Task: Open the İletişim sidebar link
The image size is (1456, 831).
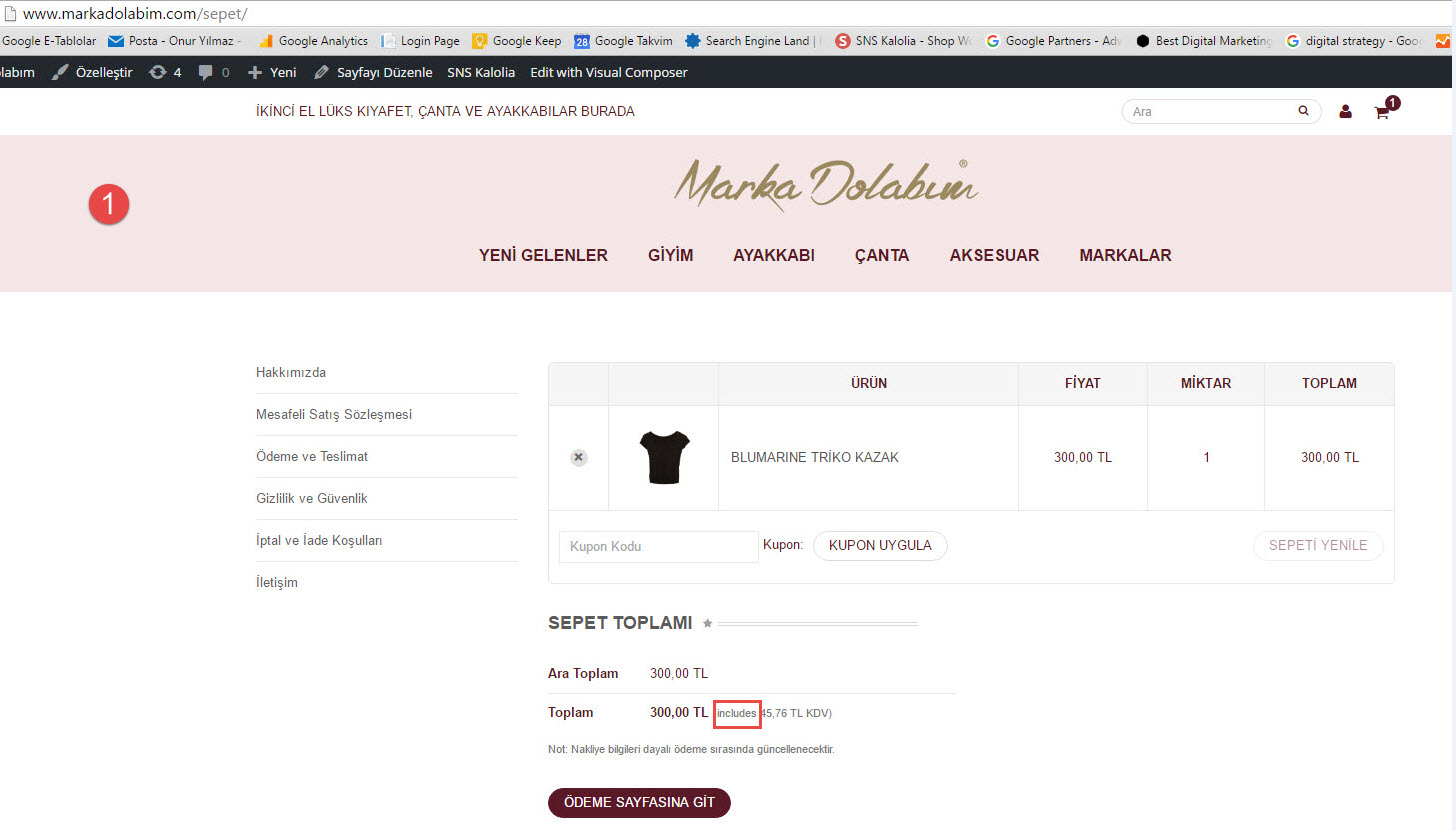Action: (277, 582)
